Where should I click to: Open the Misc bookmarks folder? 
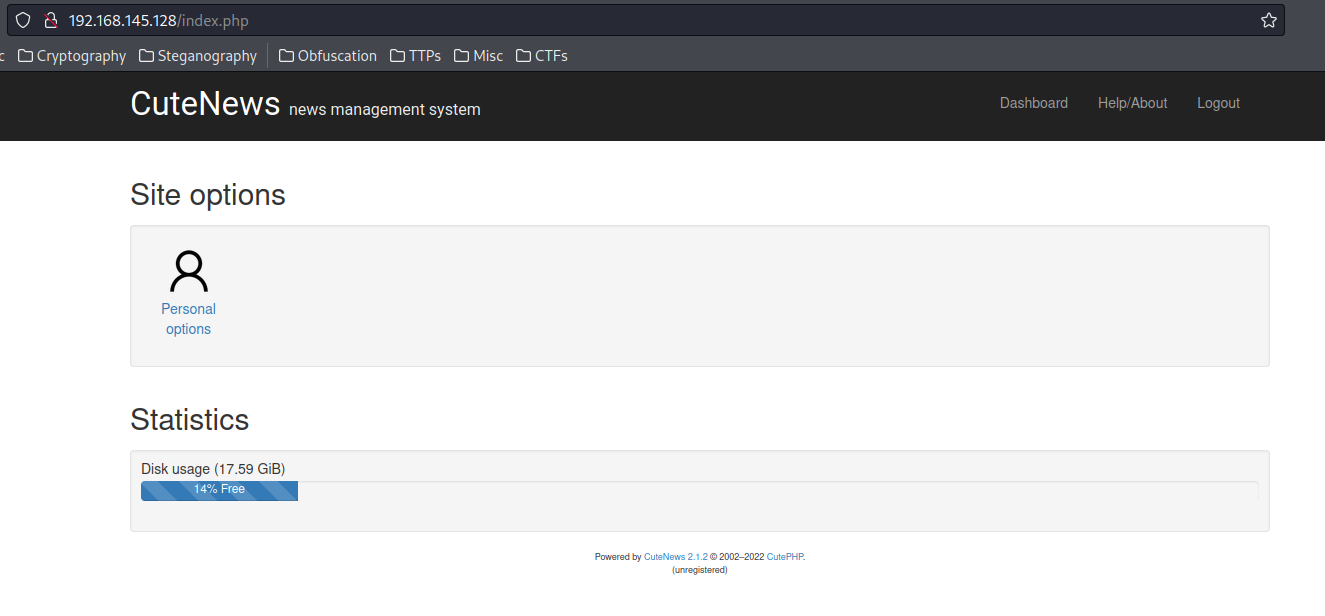pos(479,56)
